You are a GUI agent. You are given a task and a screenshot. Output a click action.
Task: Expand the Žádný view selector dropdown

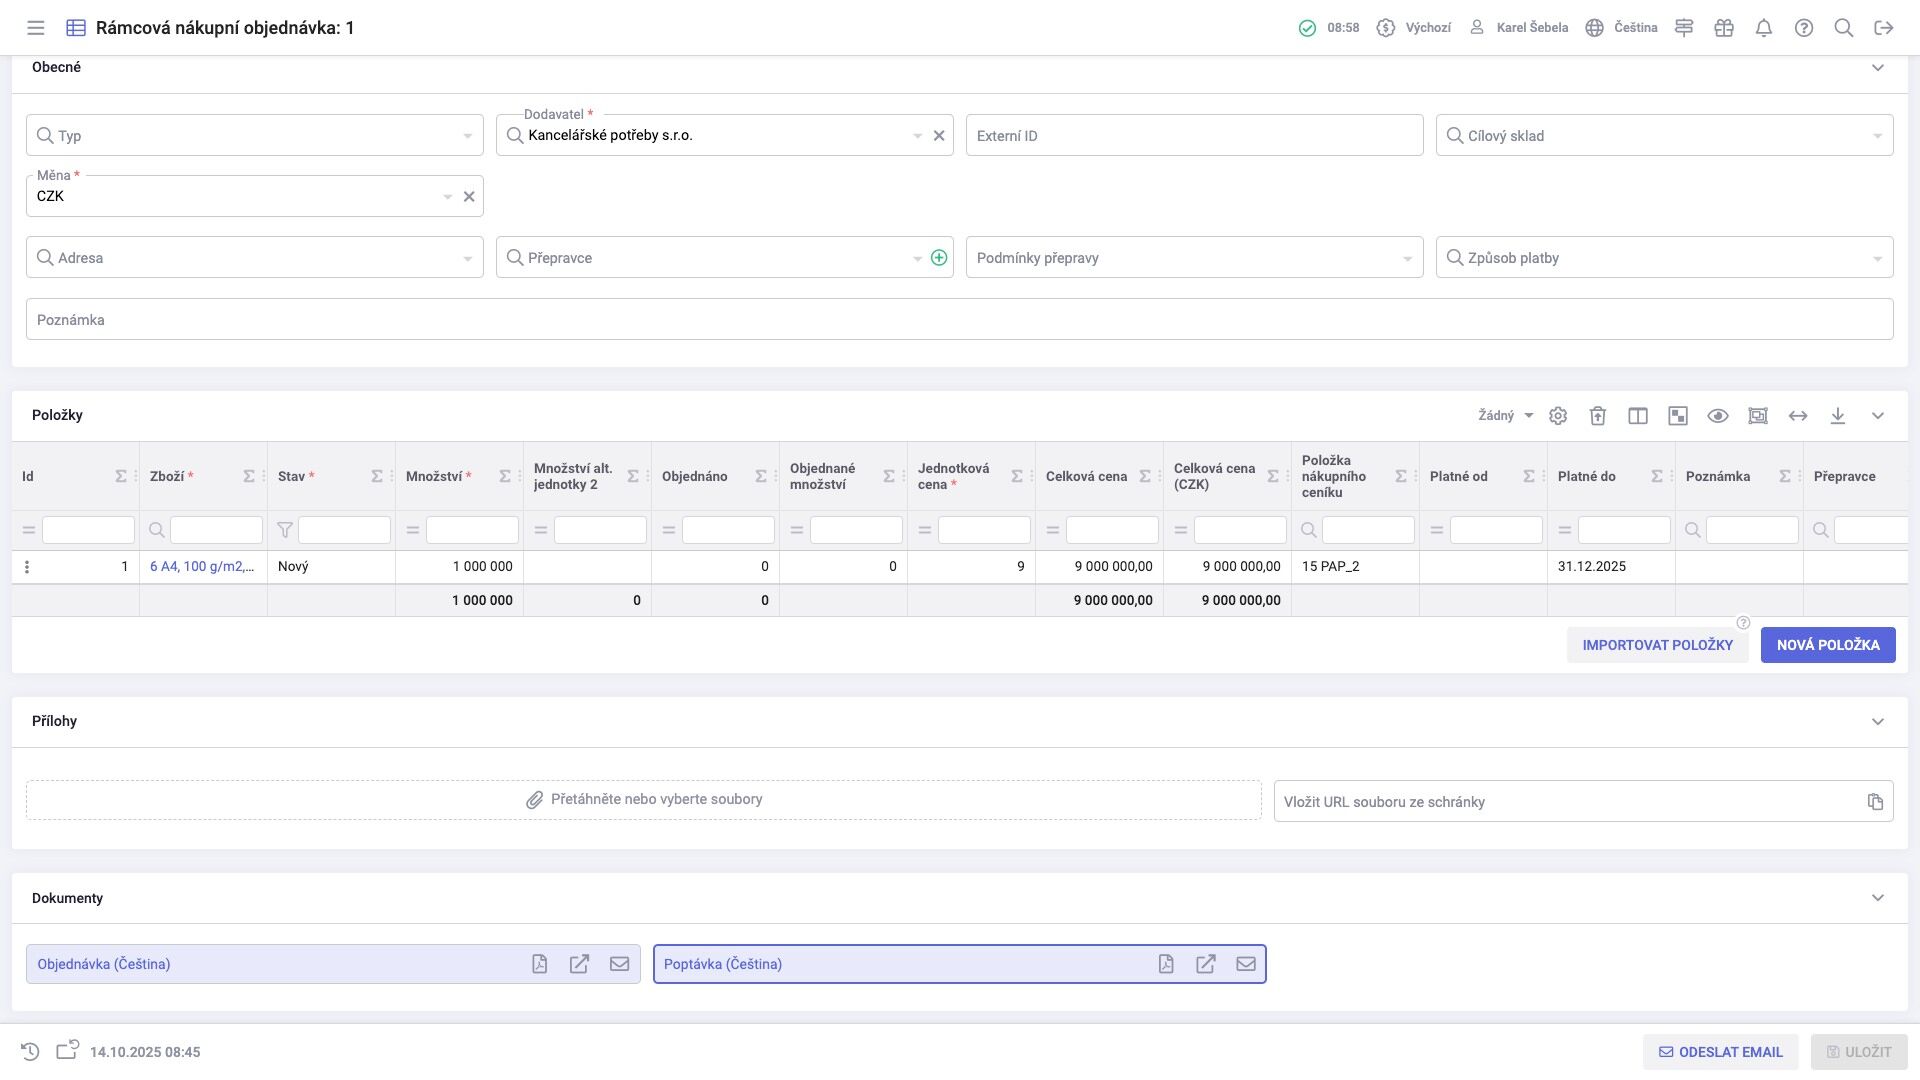(1506, 416)
